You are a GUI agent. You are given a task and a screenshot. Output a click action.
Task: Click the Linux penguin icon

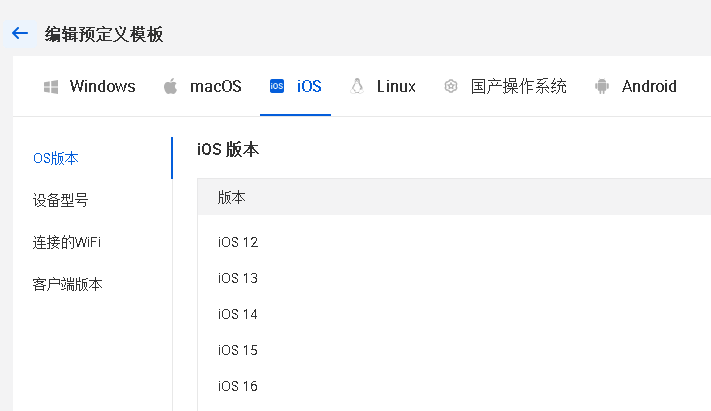coord(357,86)
